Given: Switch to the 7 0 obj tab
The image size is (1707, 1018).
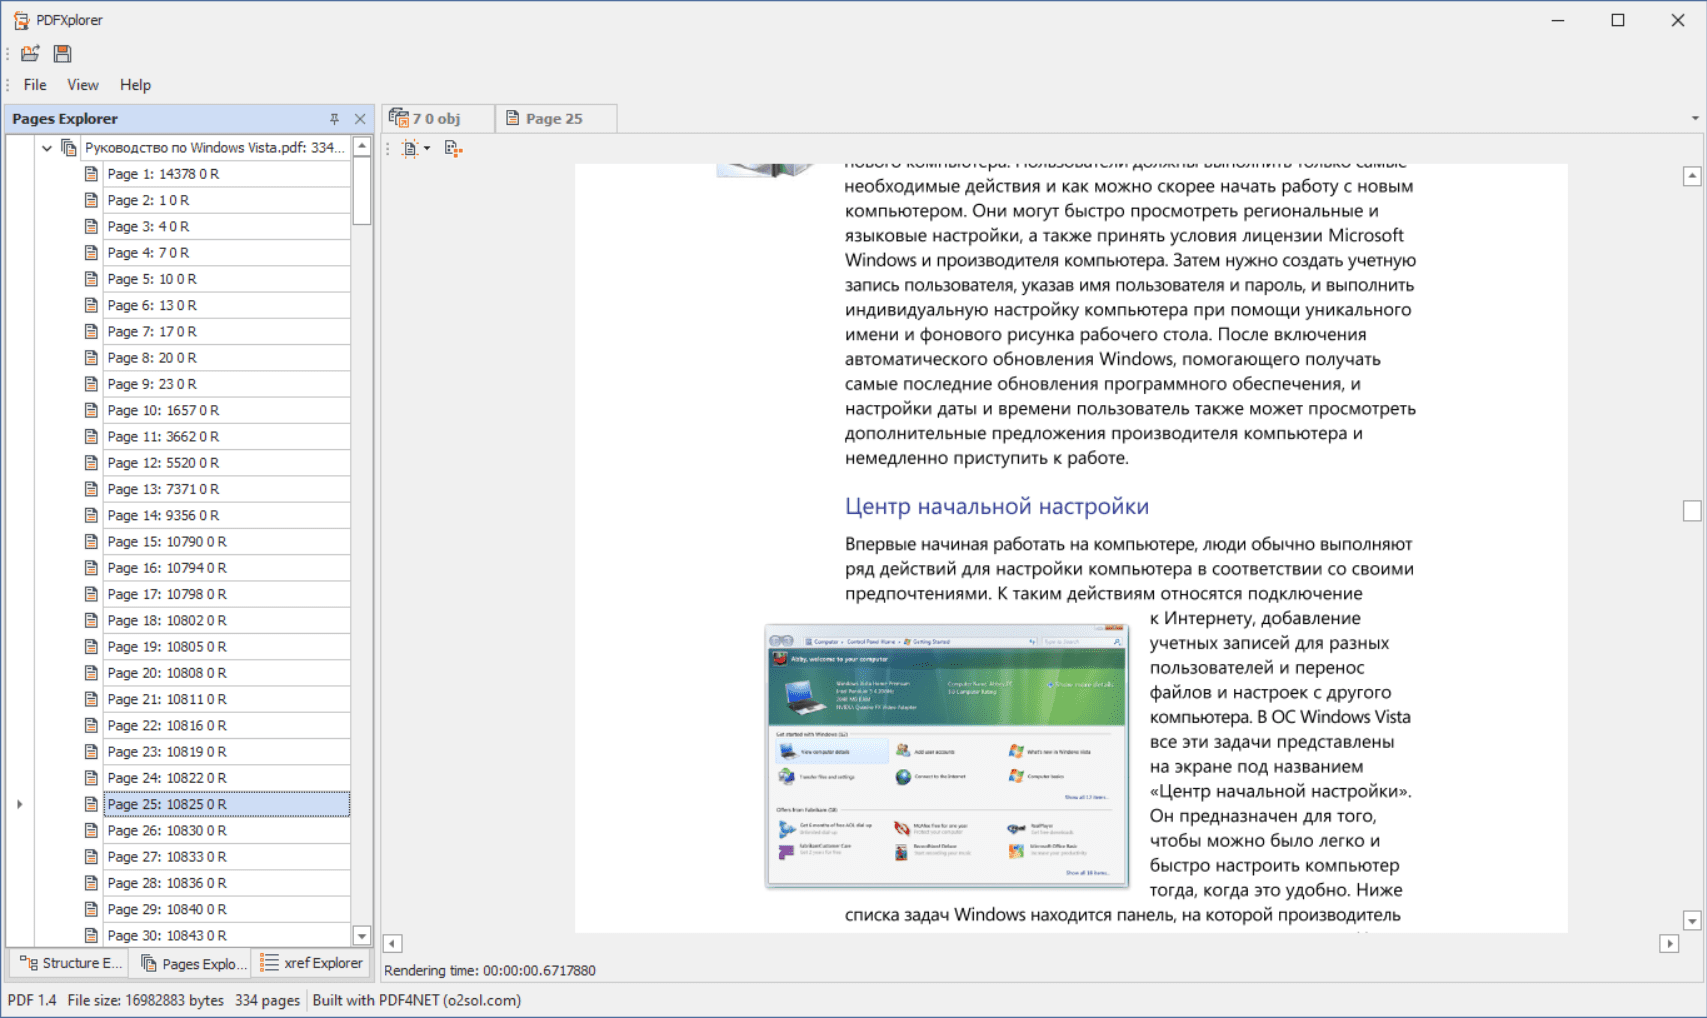Looking at the screenshot, I should 437,118.
